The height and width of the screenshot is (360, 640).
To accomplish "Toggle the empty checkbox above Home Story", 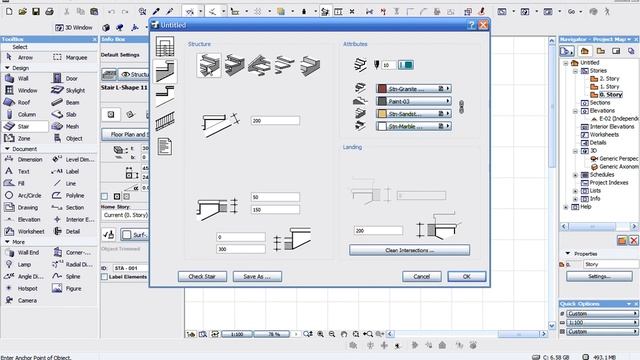I will [x=104, y=196].
